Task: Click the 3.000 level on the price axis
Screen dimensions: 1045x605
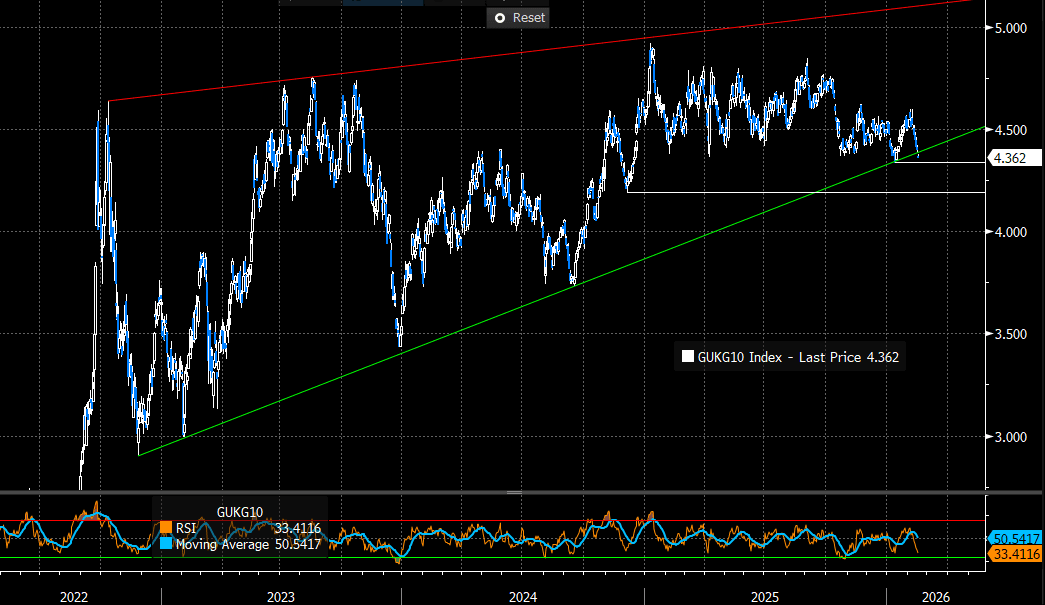Action: pyautogui.click(x=1010, y=437)
